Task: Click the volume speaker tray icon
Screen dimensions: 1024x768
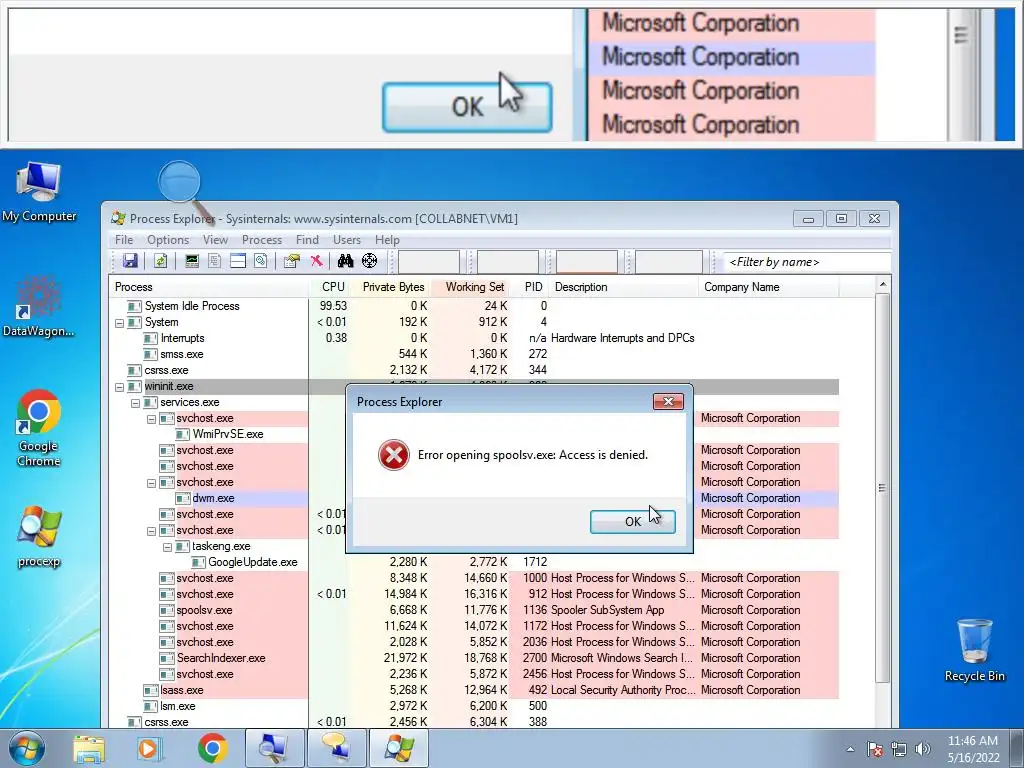Action: (x=923, y=749)
